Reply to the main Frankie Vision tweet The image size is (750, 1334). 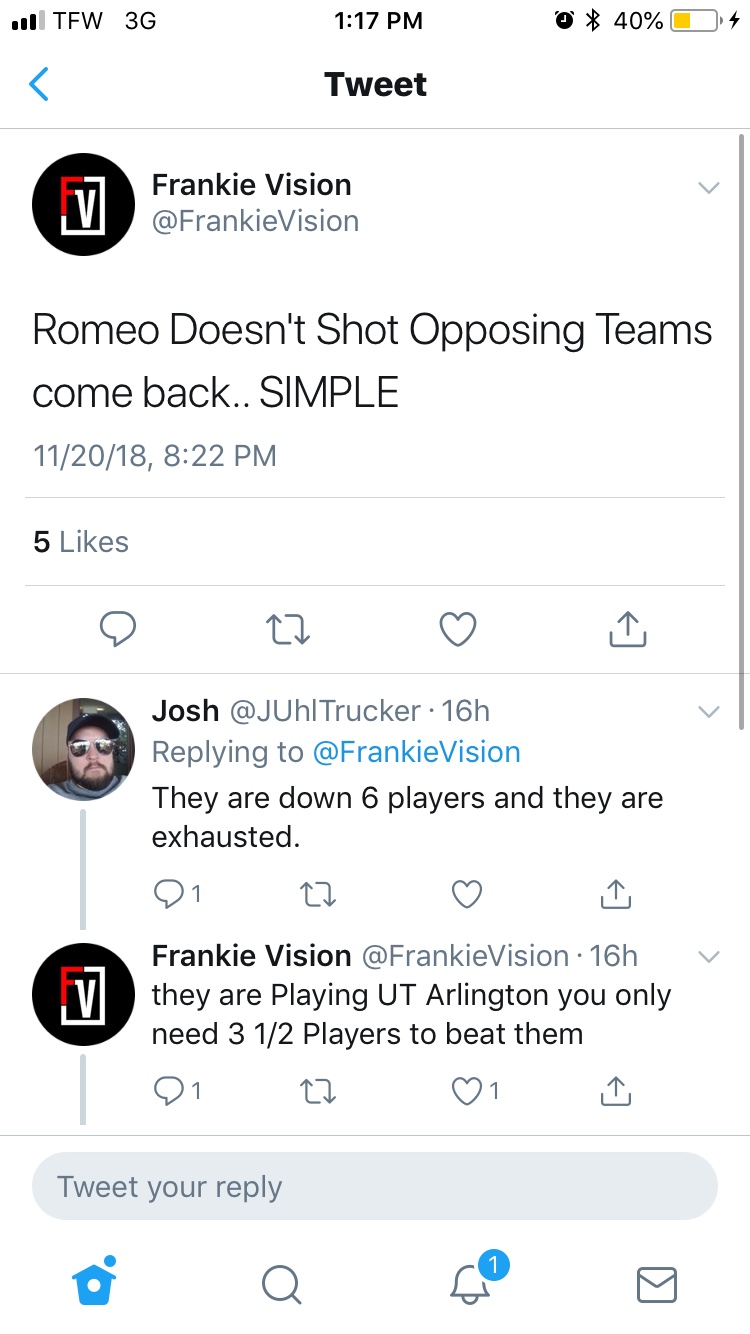click(x=118, y=629)
